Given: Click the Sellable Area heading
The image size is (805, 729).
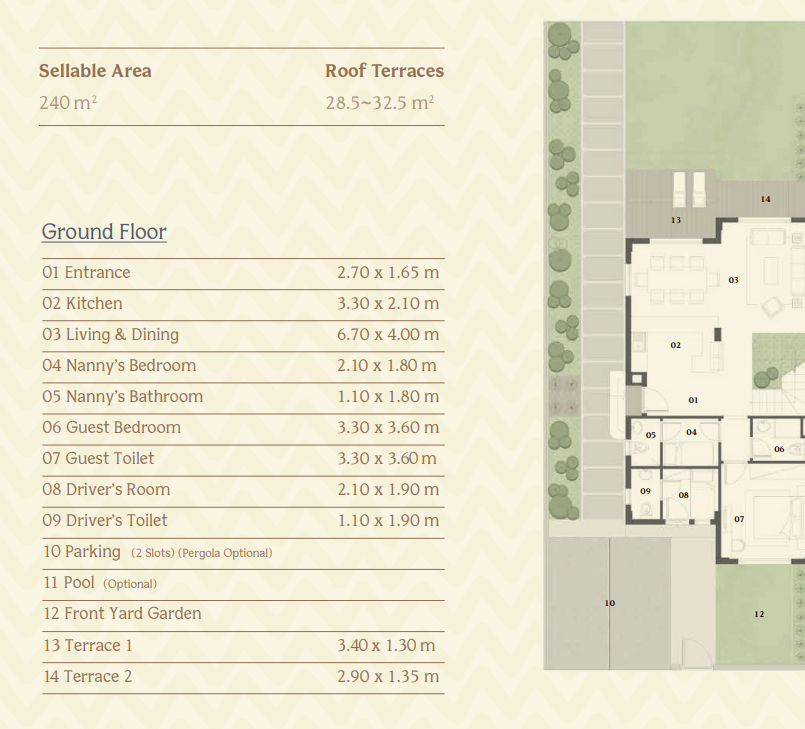Looking at the screenshot, I should 95,71.
